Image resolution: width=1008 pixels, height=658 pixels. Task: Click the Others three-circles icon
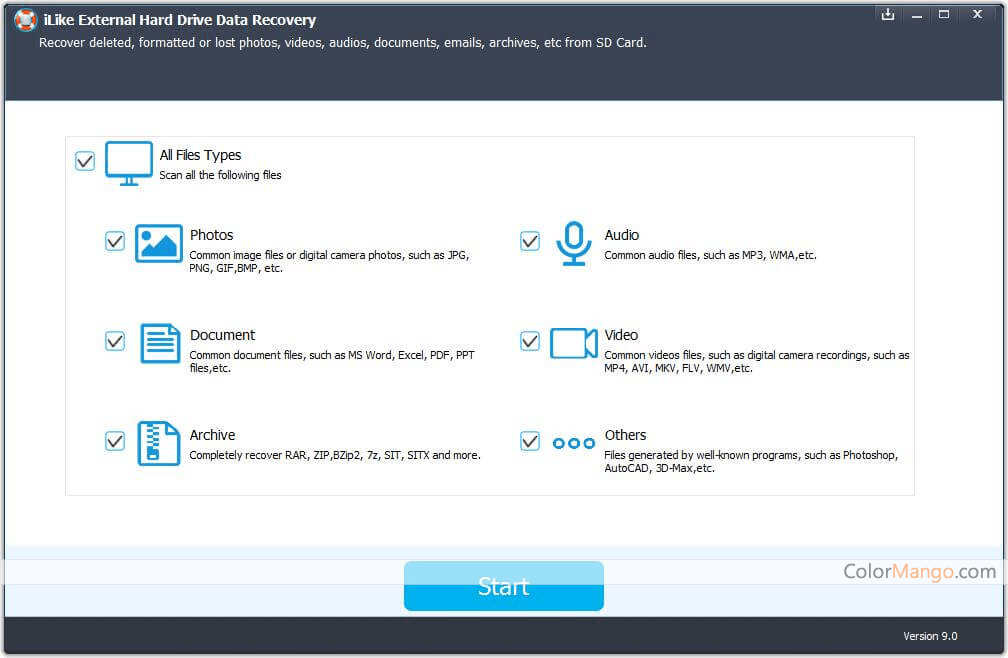(x=573, y=443)
